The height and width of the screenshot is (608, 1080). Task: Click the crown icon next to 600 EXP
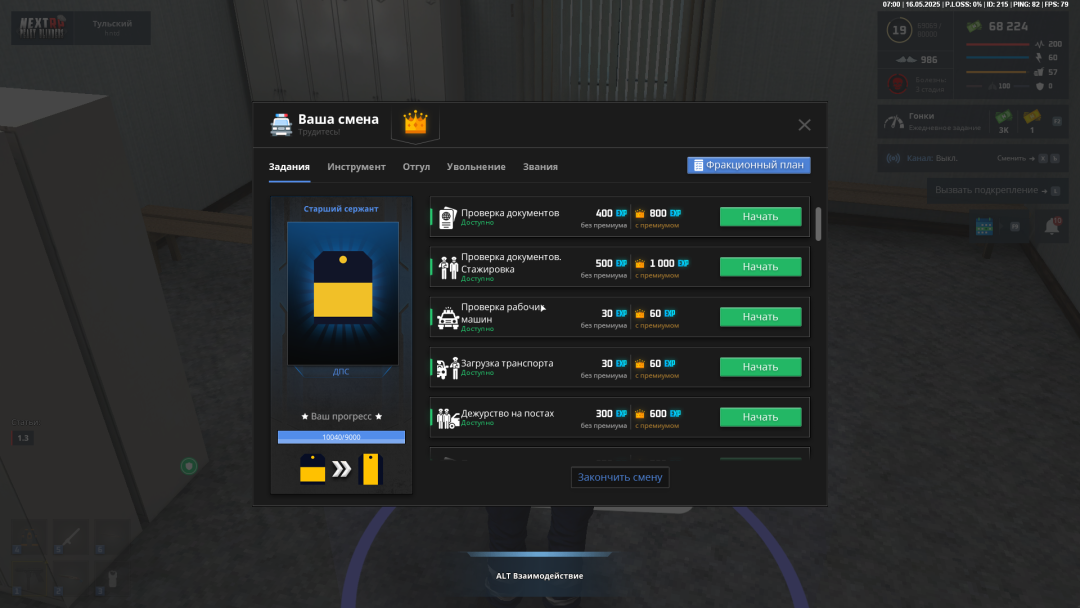click(640, 415)
